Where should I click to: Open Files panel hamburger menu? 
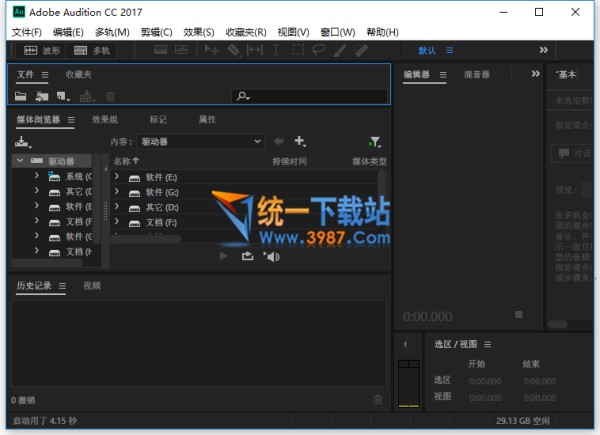click(45, 75)
